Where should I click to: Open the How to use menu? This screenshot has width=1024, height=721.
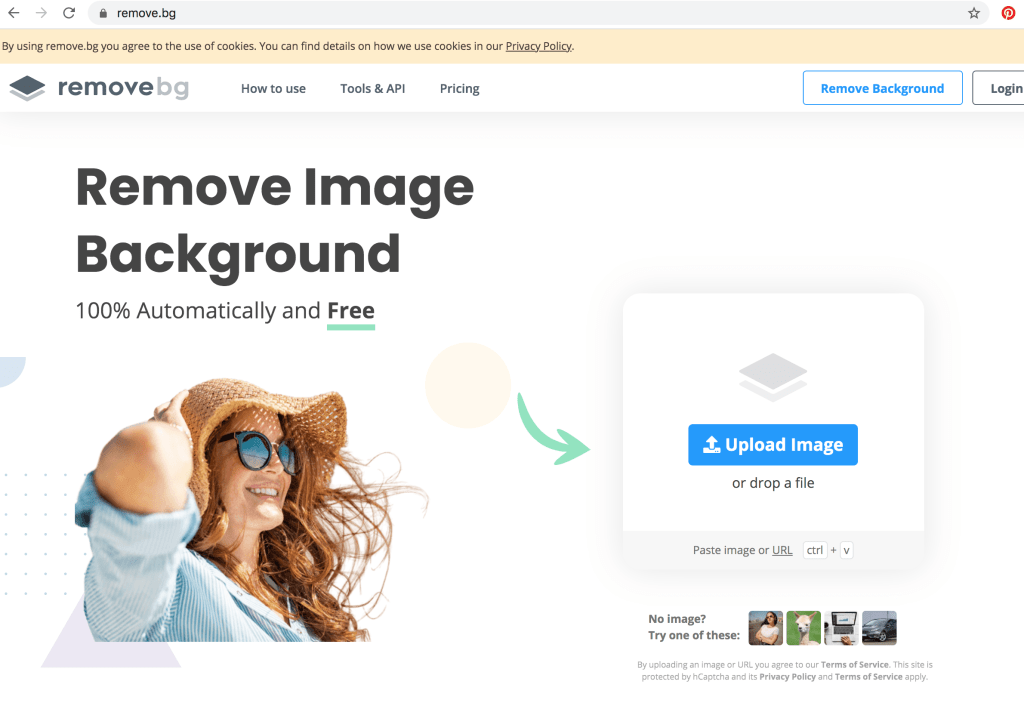click(273, 88)
